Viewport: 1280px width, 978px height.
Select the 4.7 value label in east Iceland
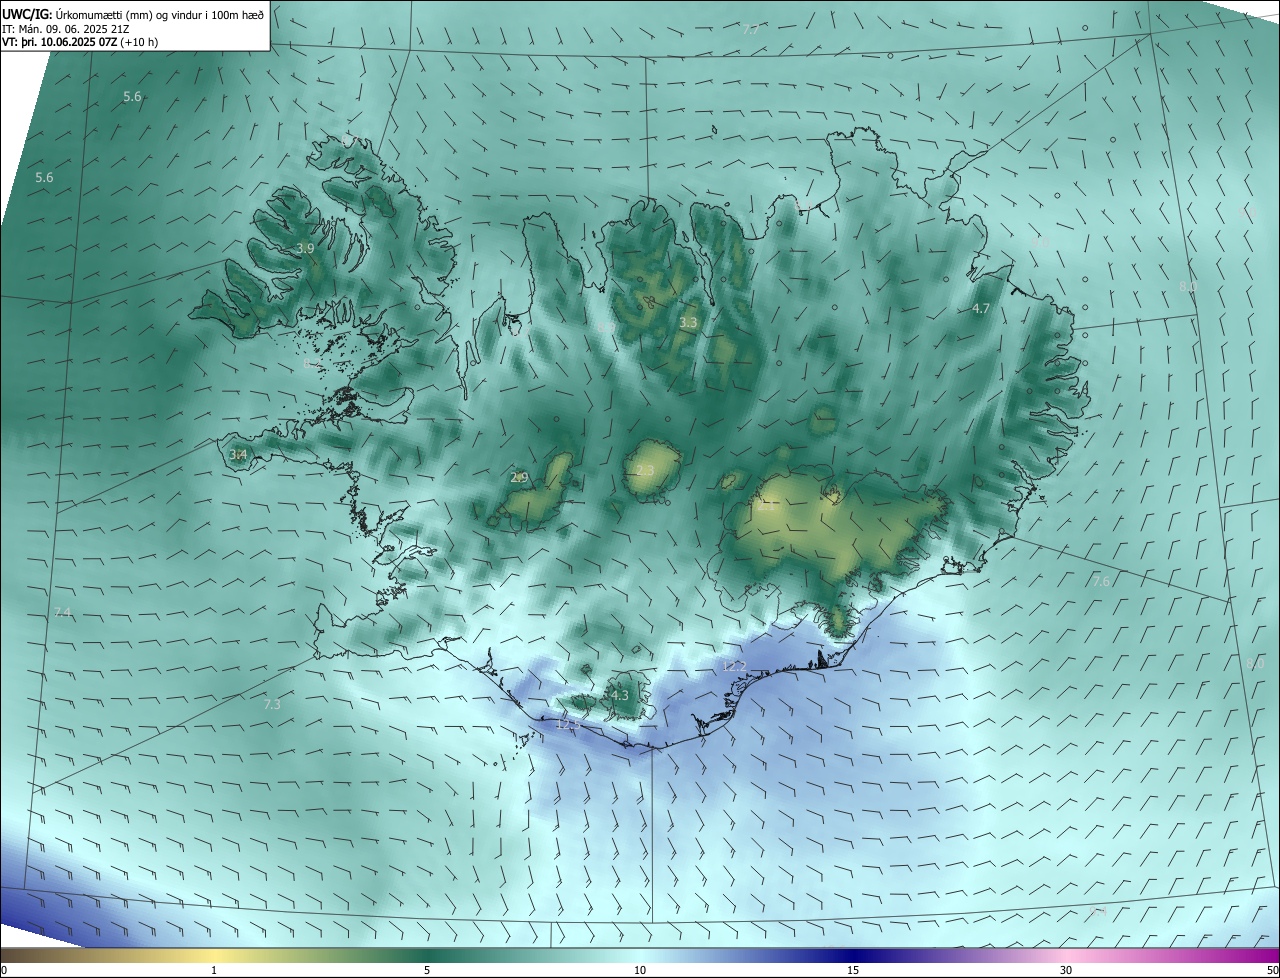click(x=981, y=309)
